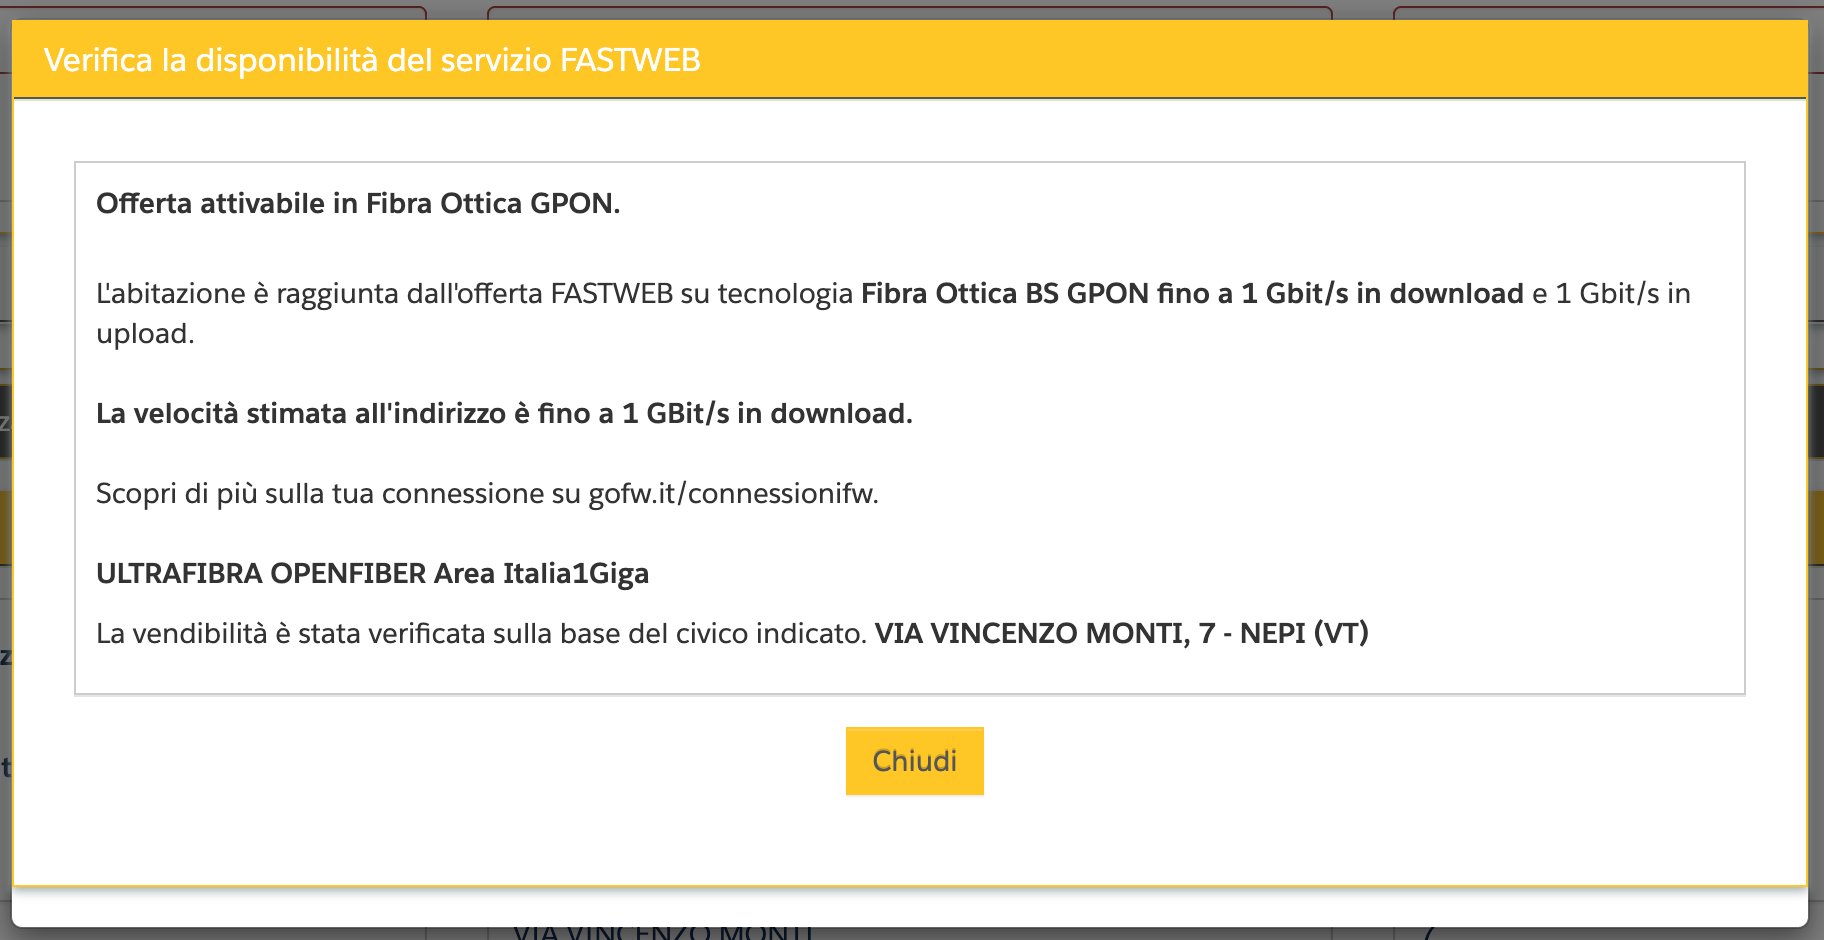Select the dialog title 'Verifica la disponibilità del servizio FASTWEB'
Screen dimensions: 1824x940
point(372,60)
